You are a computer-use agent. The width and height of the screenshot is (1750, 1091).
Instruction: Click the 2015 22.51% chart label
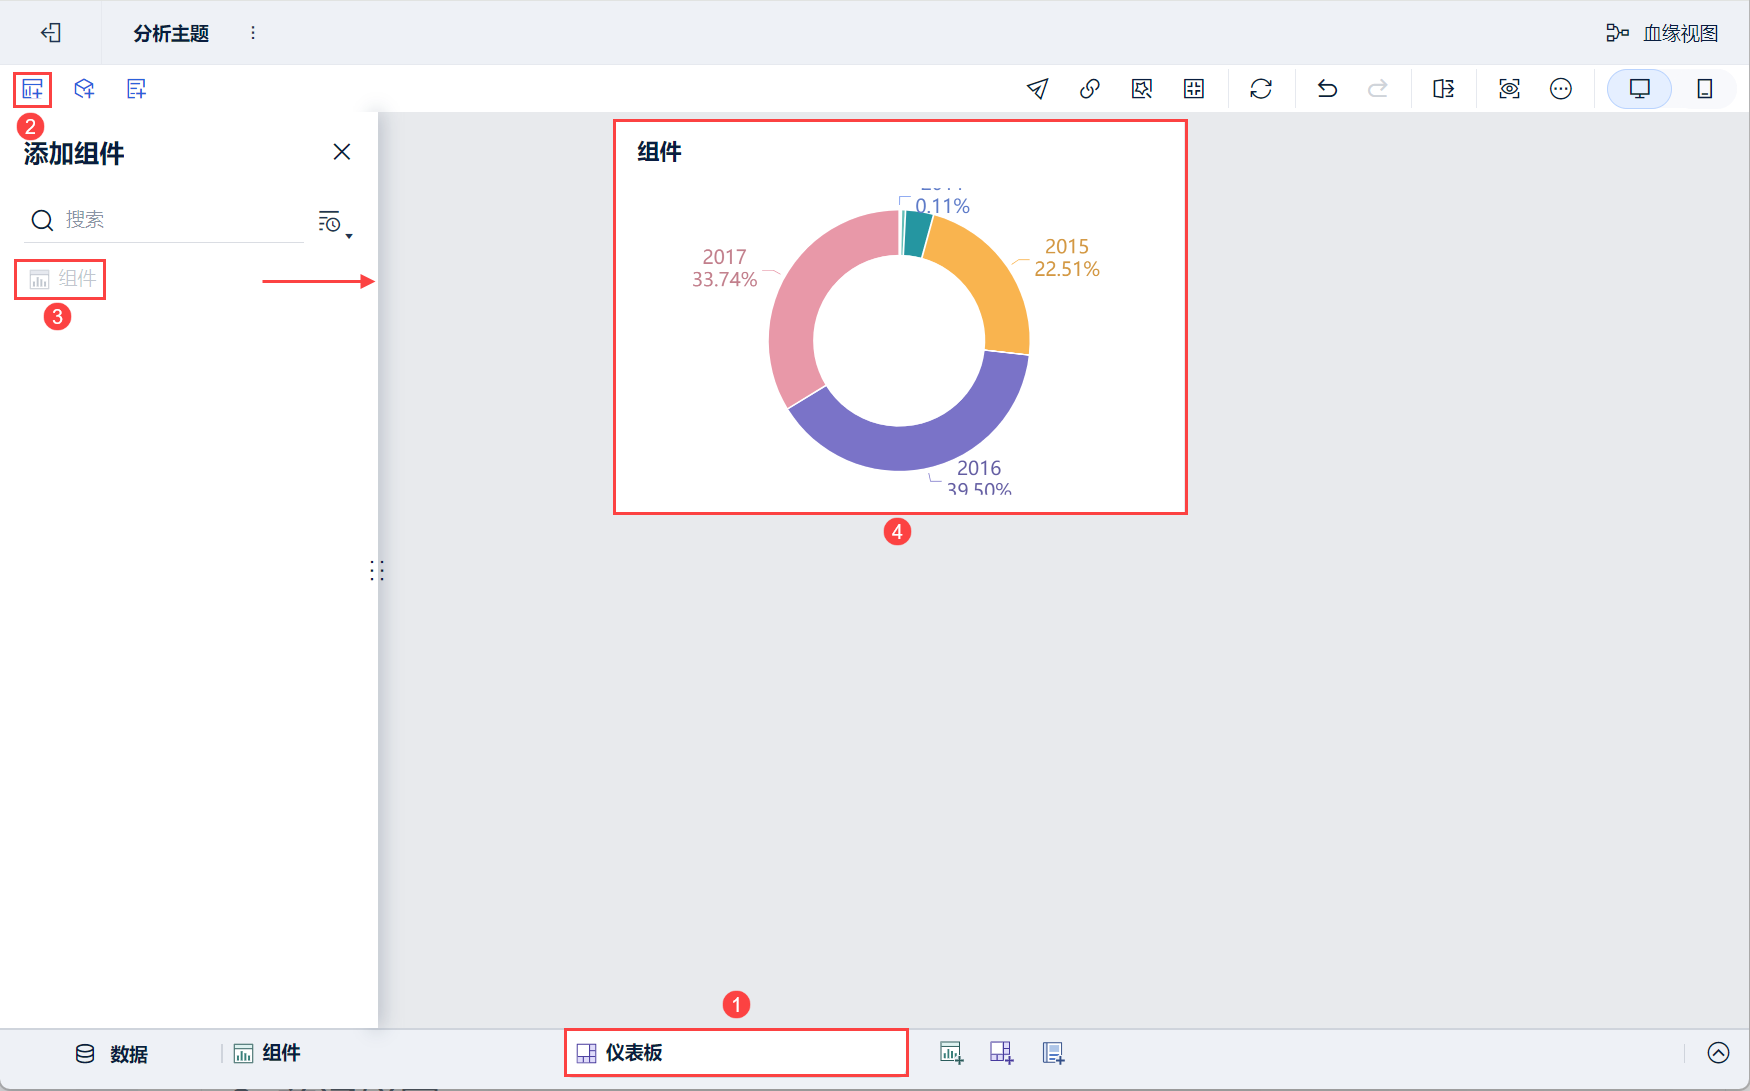pyautogui.click(x=1067, y=258)
